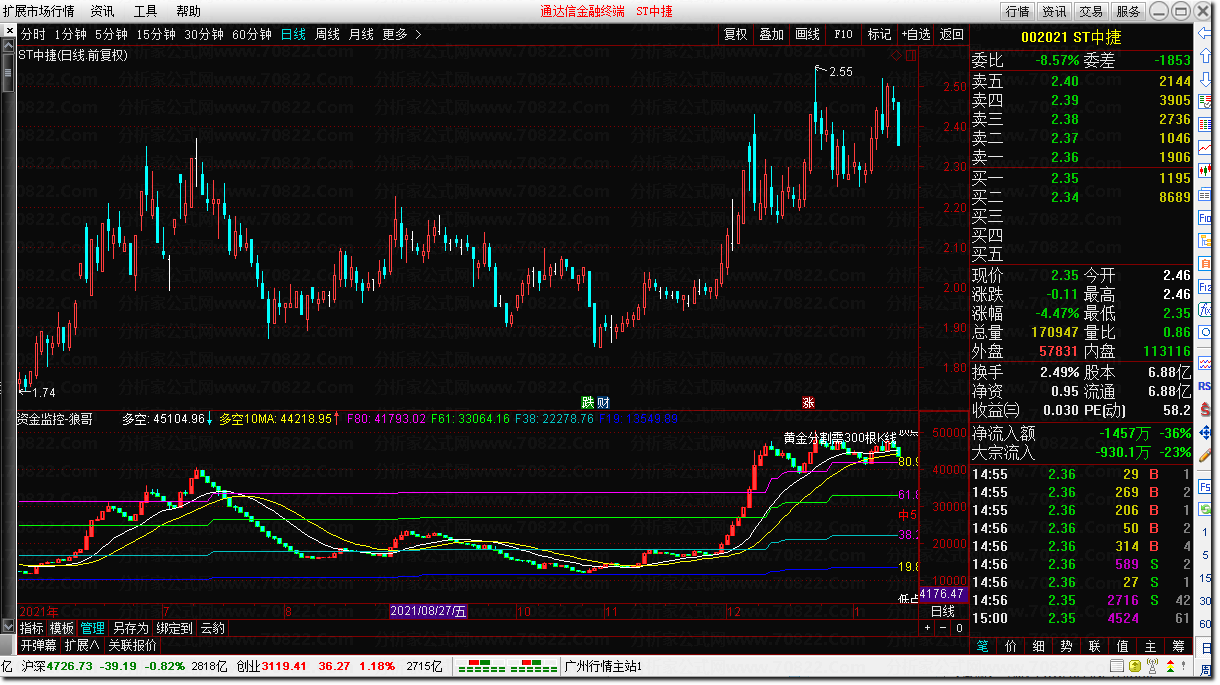Click the 指标 tab below chart
This screenshot has width=1220, height=685.
[x=32, y=628]
